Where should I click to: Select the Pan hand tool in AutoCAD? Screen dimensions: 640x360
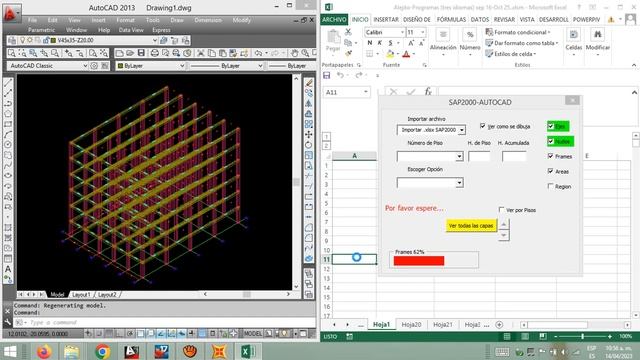pos(294,53)
